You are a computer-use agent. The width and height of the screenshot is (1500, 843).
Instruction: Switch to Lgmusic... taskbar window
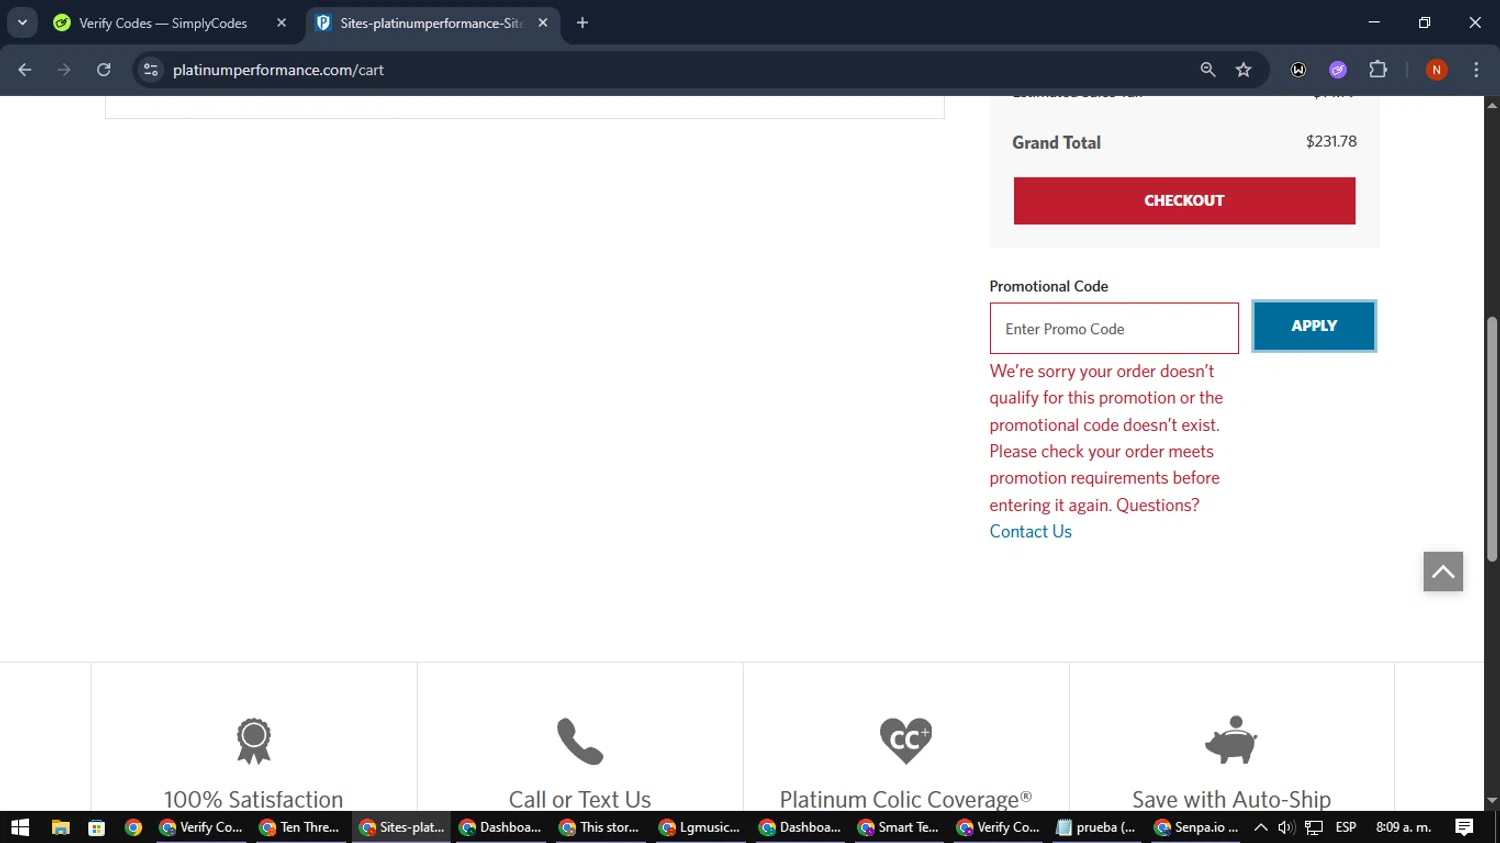(699, 827)
